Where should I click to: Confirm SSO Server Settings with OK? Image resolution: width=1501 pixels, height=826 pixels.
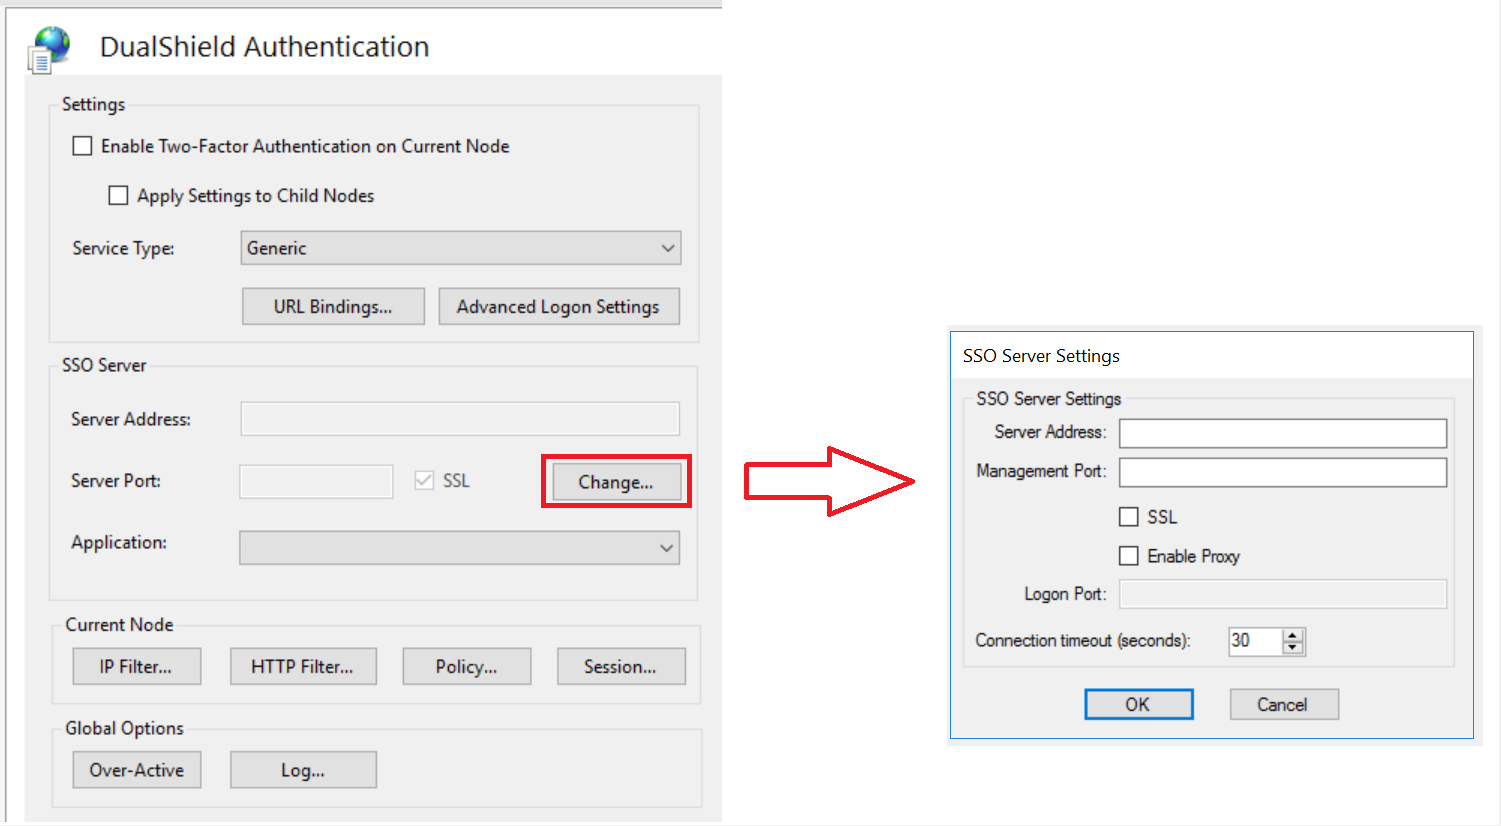1138,704
